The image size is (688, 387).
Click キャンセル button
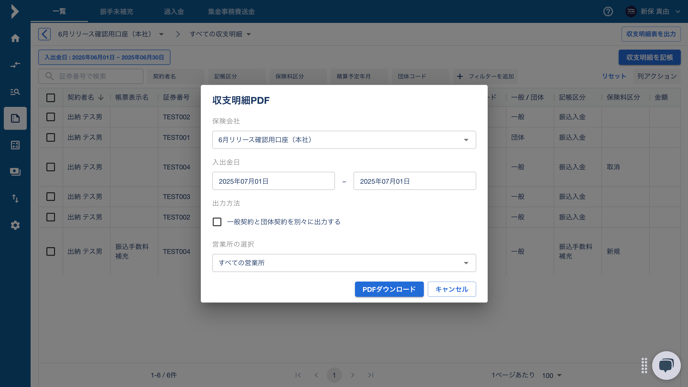[452, 289]
